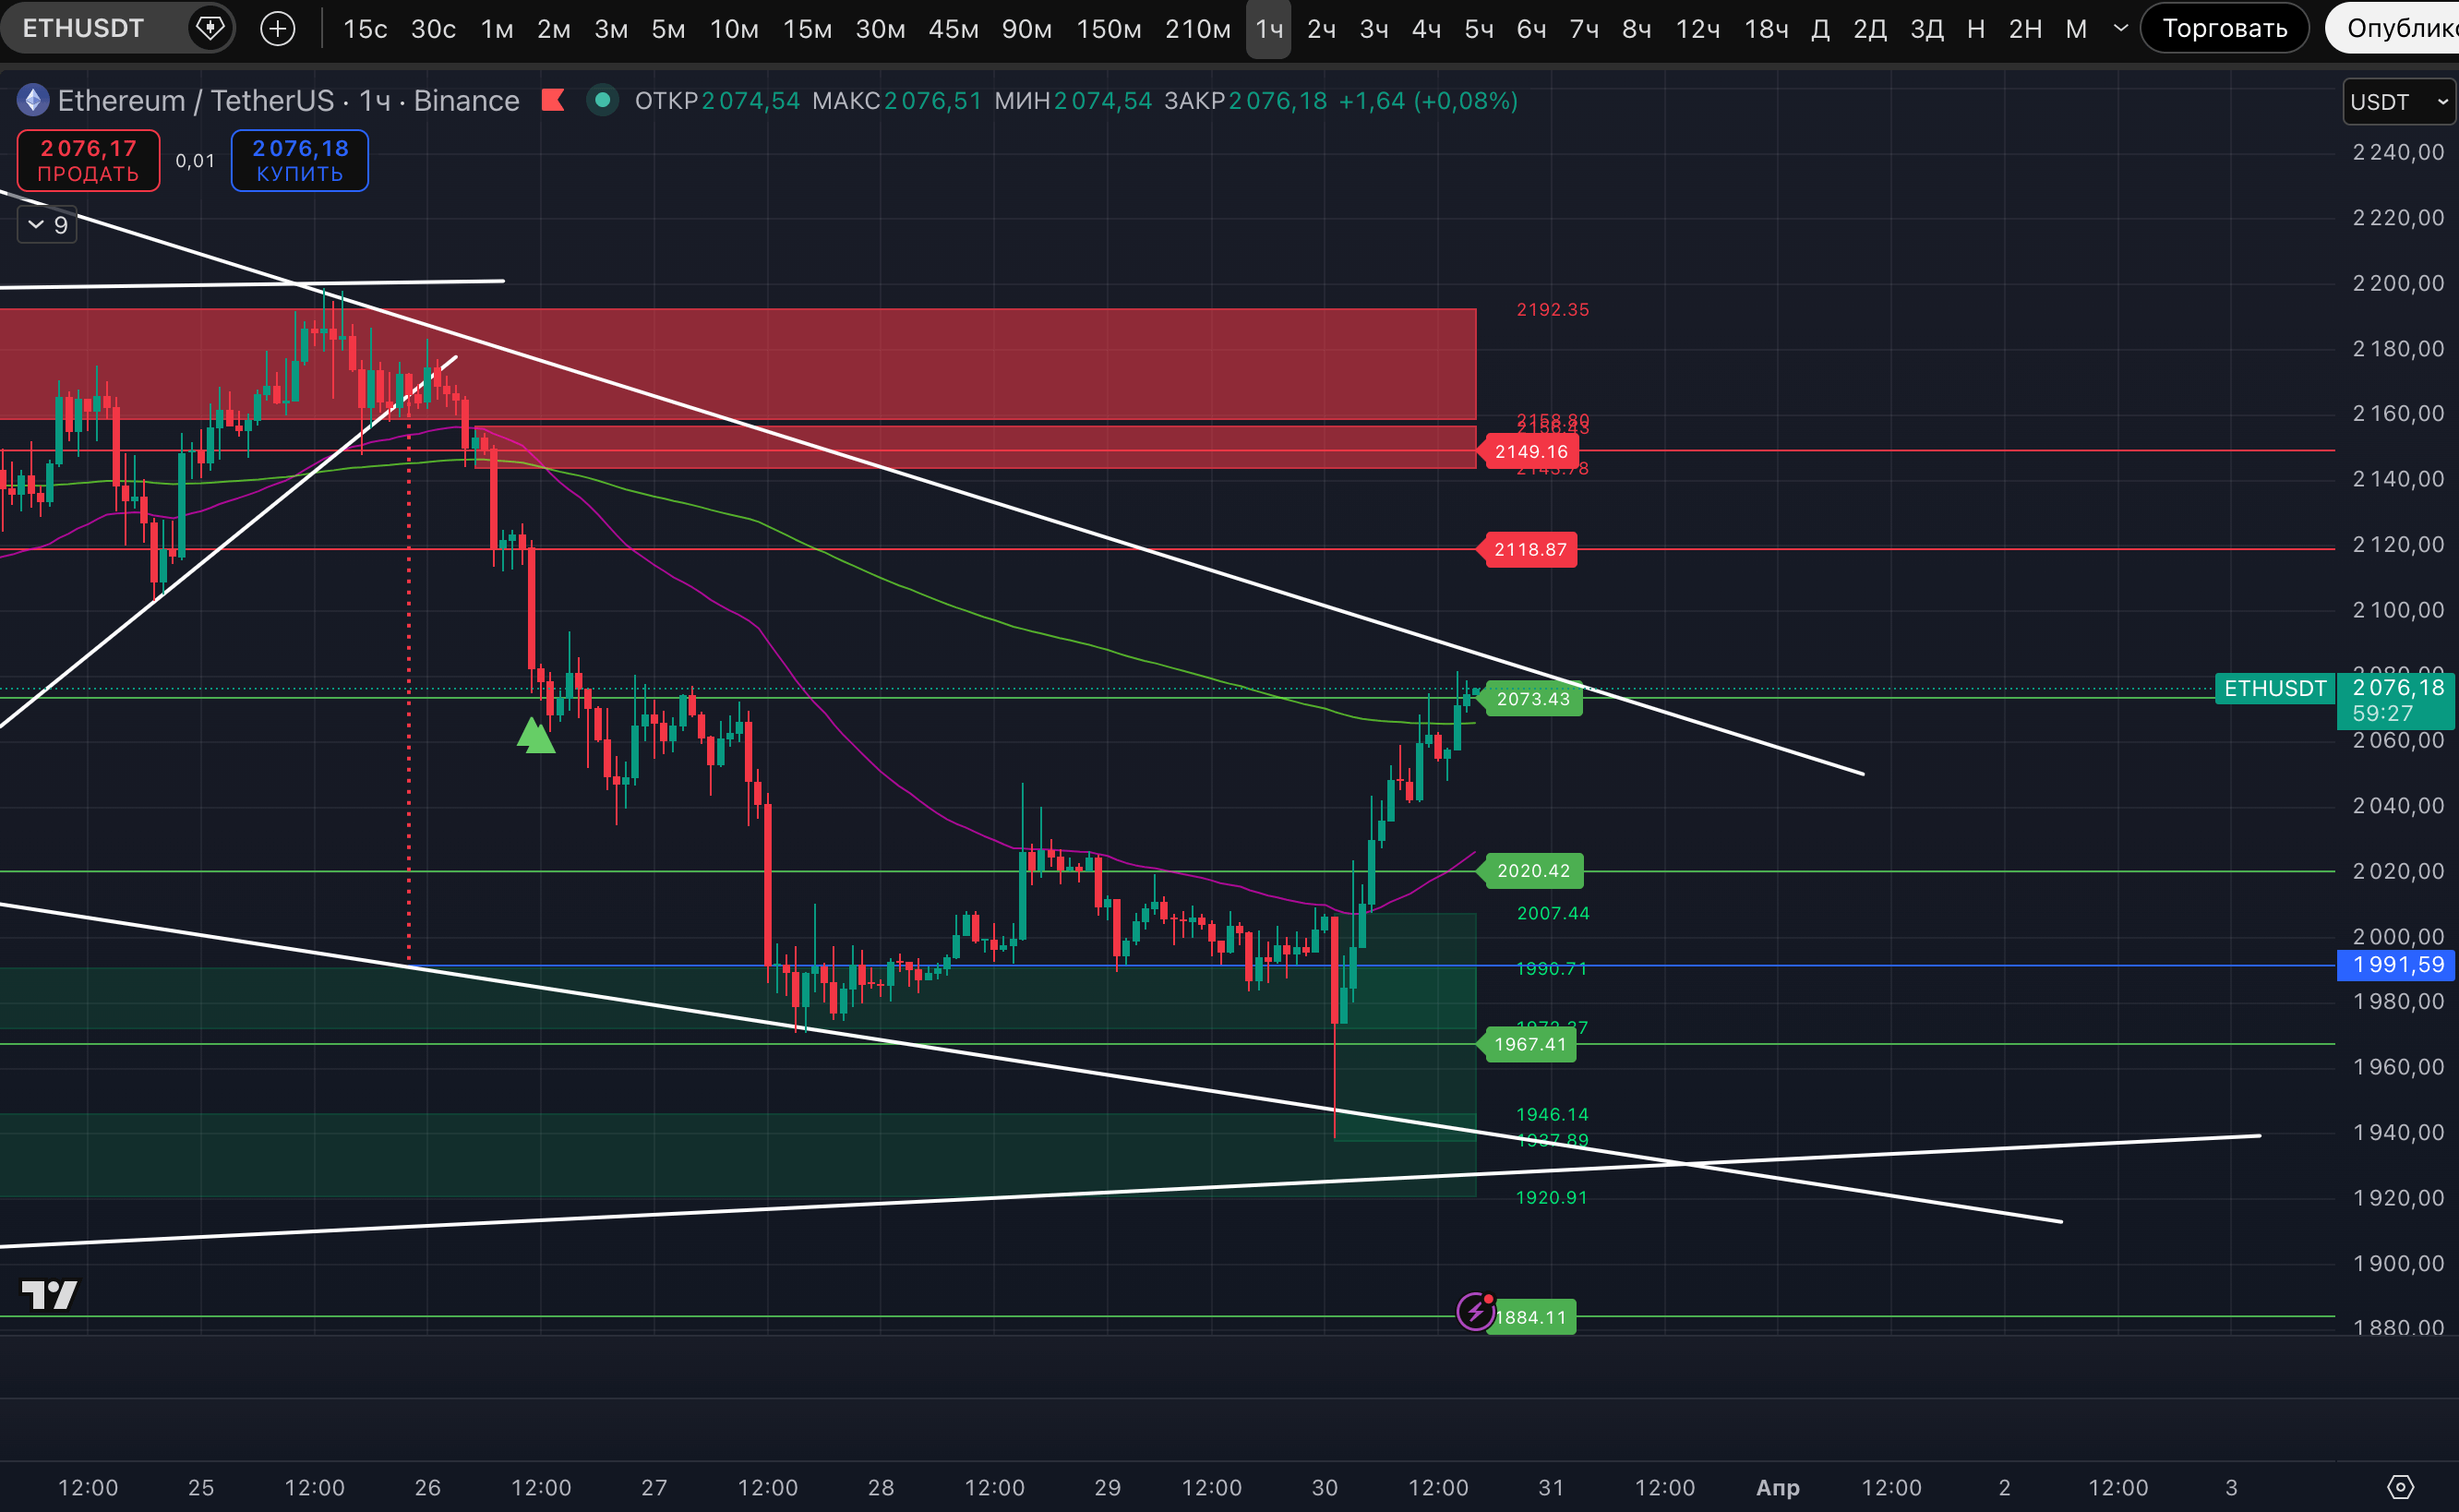Open the USDT currency dropdown
2459x1512 pixels.
point(2397,102)
